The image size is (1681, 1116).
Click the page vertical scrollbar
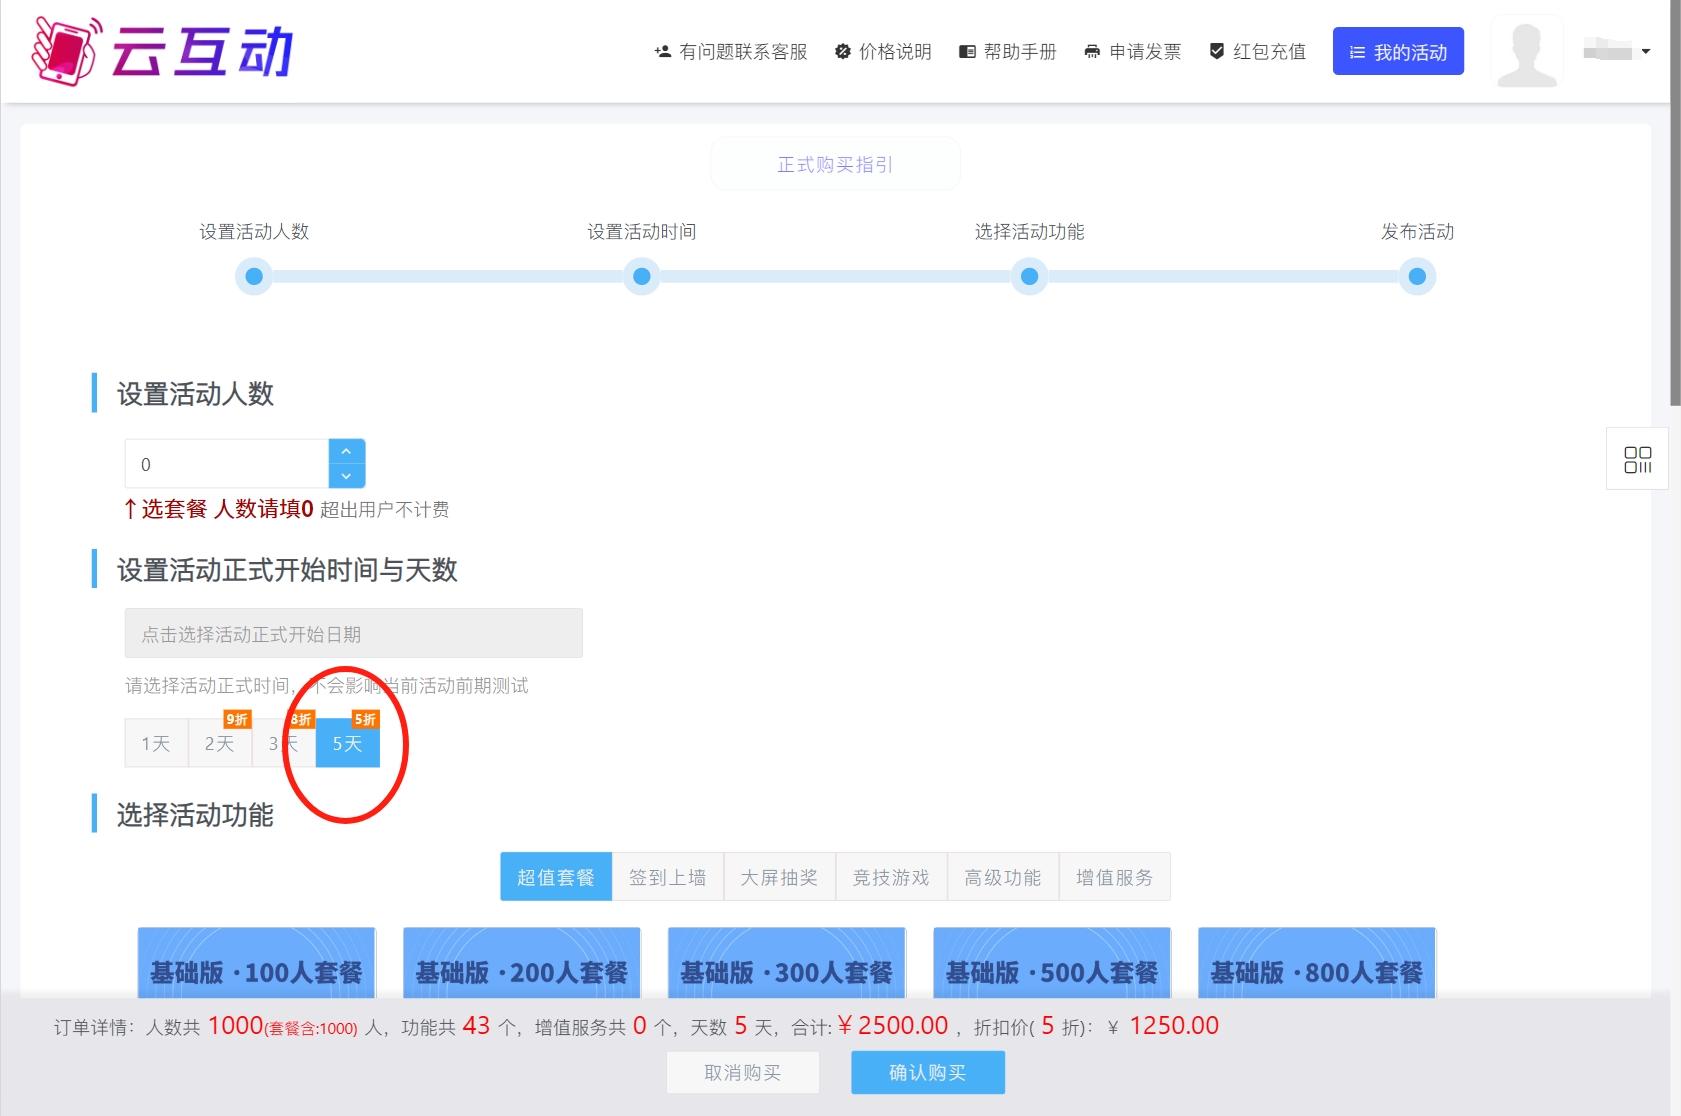(x=1676, y=203)
